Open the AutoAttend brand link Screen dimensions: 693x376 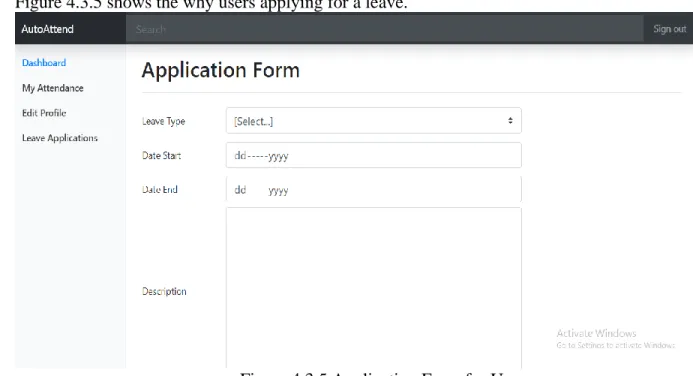pyautogui.click(x=47, y=29)
